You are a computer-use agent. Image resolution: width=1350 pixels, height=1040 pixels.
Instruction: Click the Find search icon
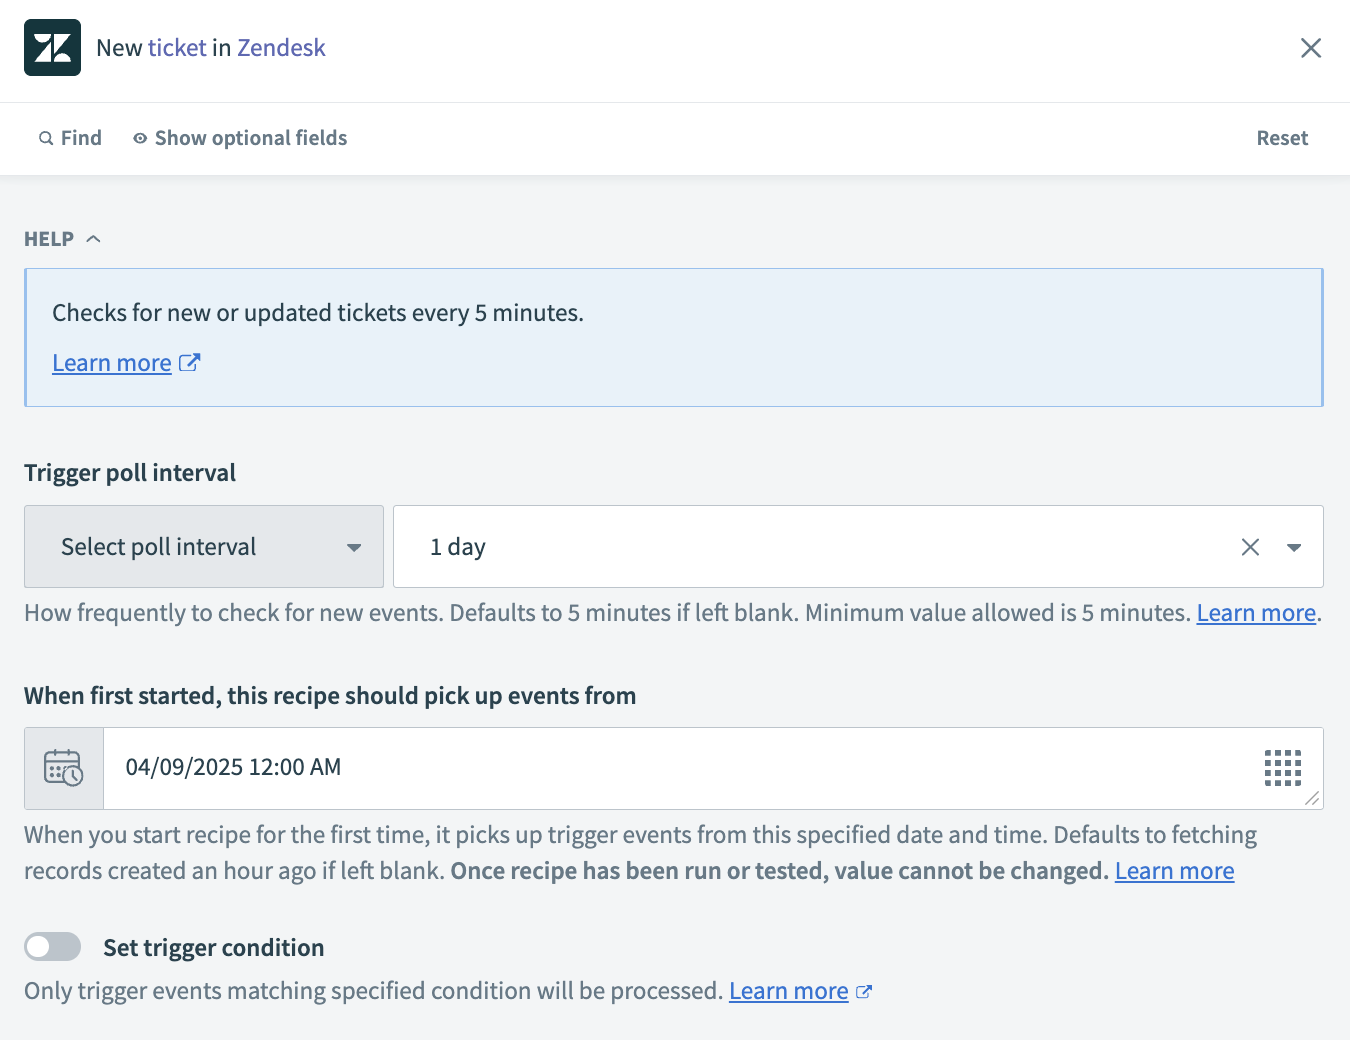[46, 138]
